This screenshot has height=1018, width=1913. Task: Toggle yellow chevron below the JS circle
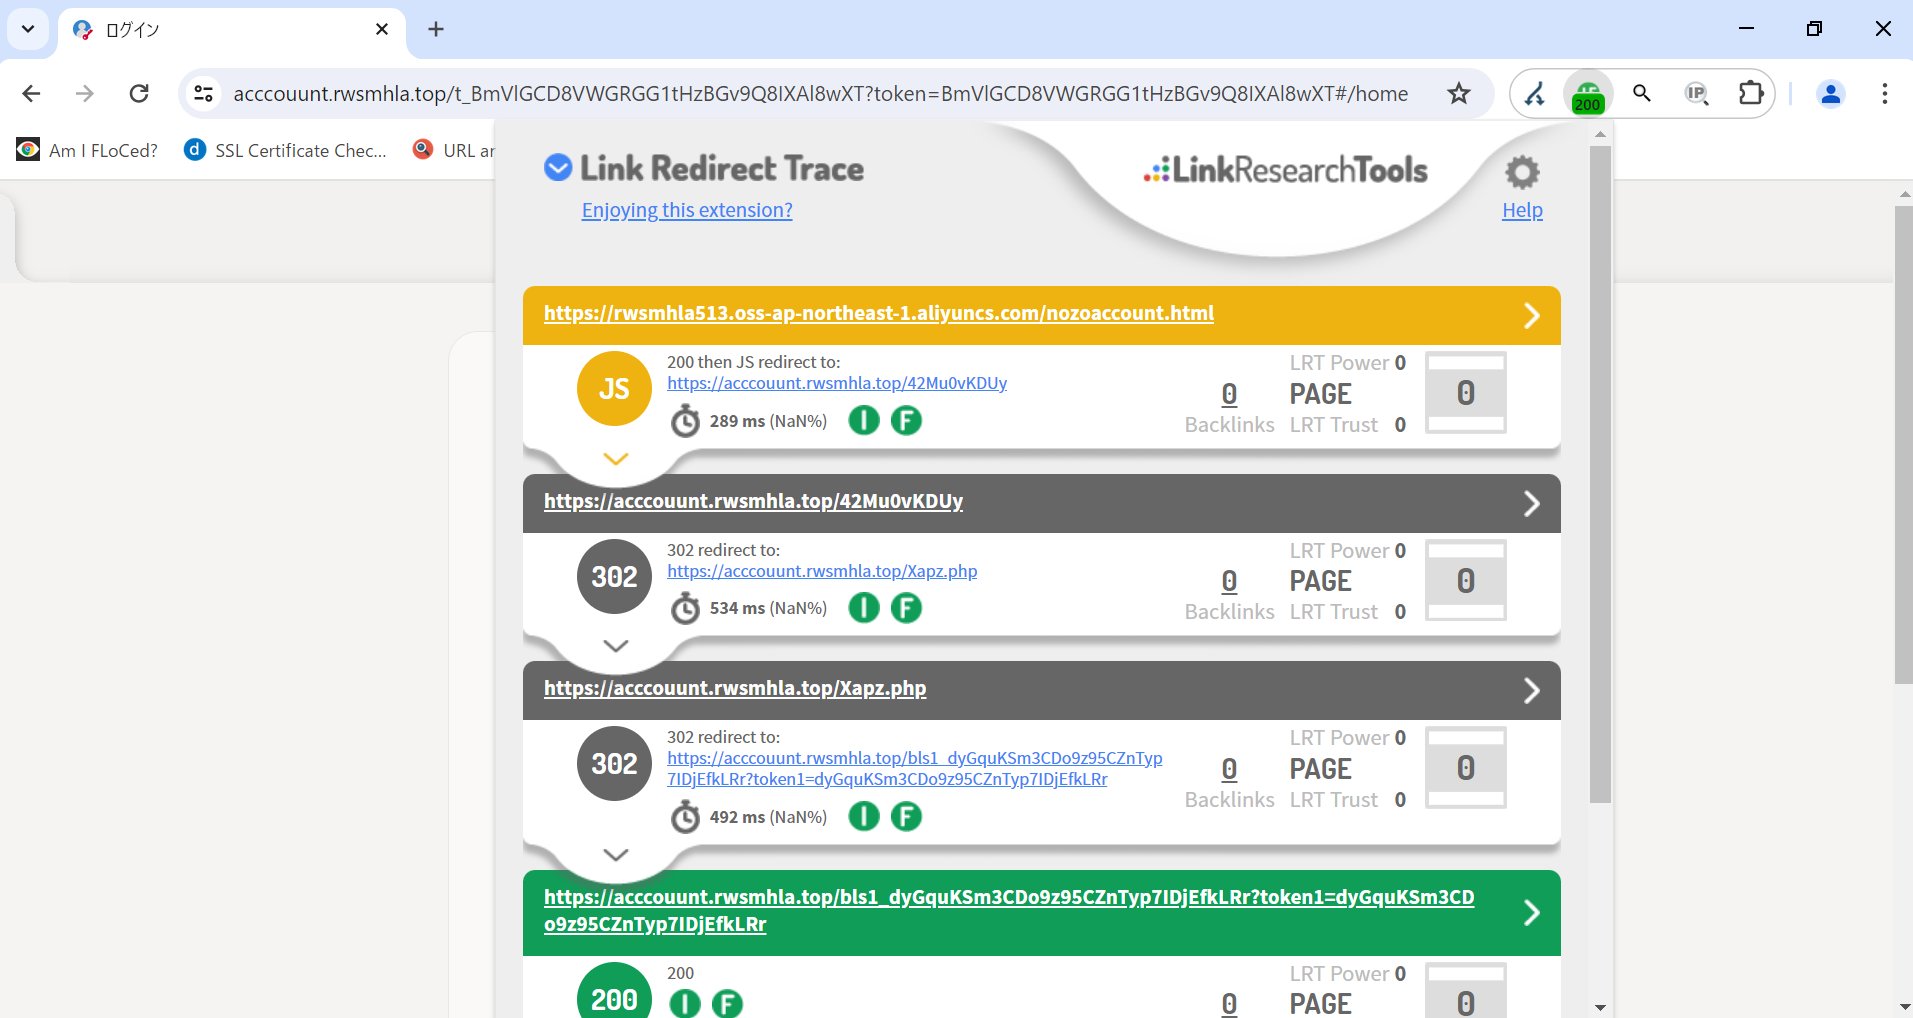616,459
